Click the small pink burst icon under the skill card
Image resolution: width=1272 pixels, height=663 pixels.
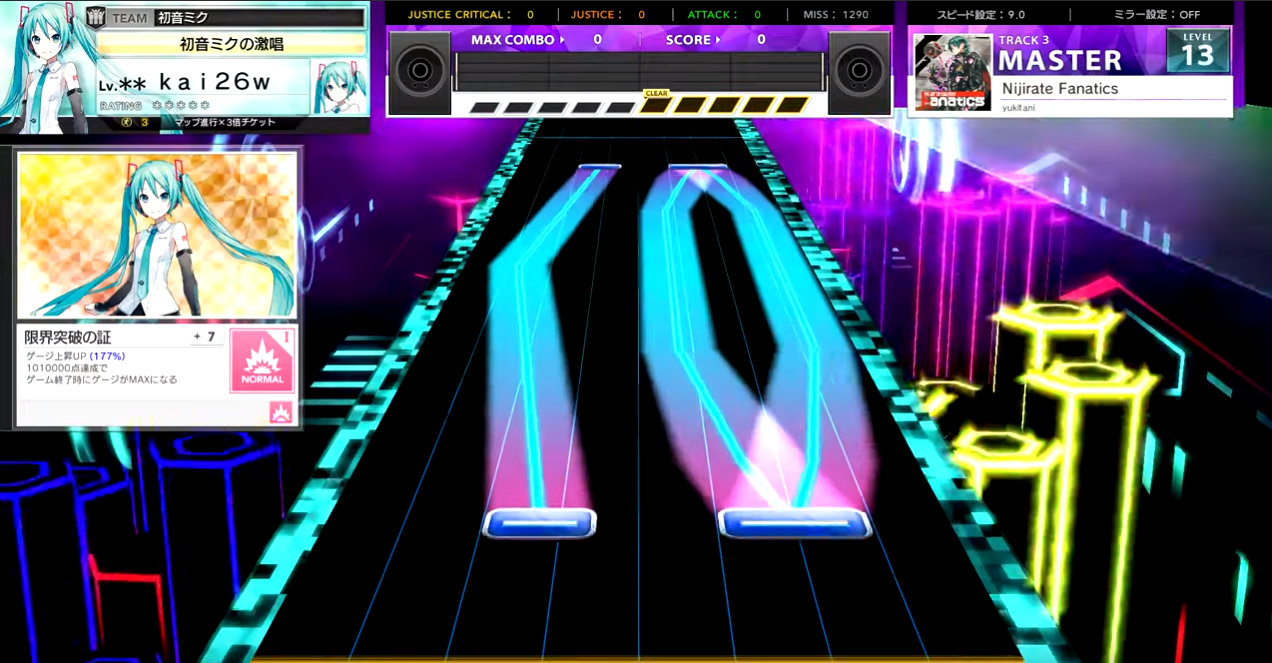(281, 412)
